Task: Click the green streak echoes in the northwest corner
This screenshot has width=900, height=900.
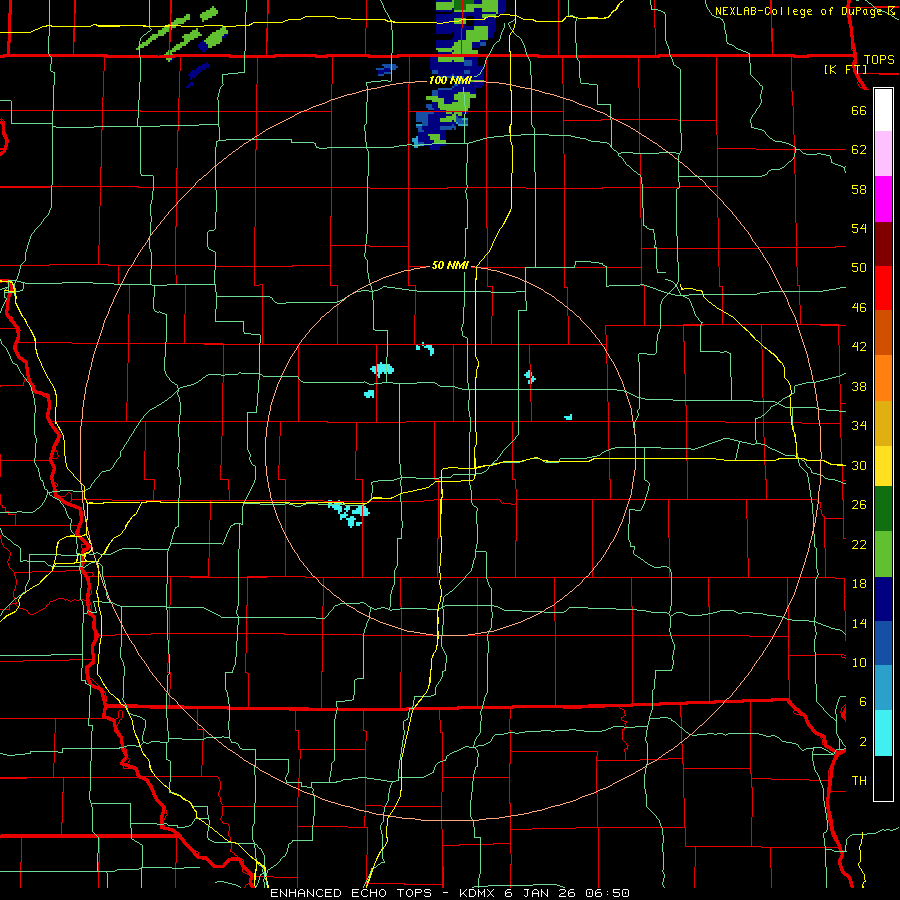Action: click(x=182, y=32)
